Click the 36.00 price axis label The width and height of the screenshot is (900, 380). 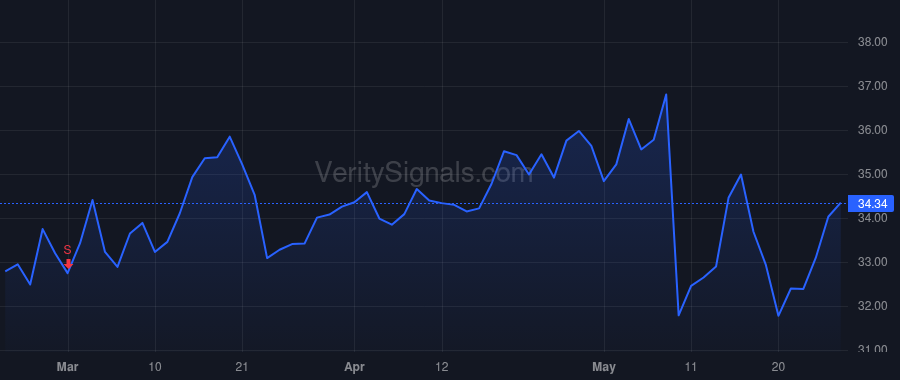[x=872, y=130]
